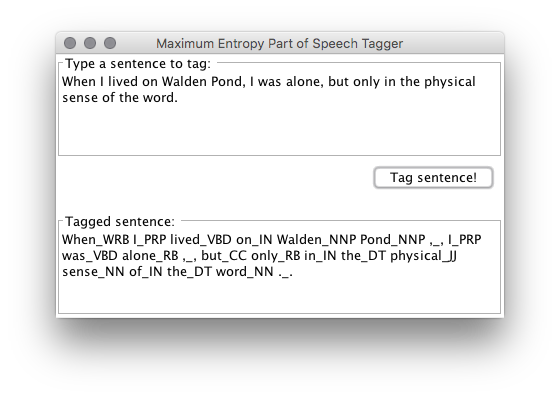Place cursor in empty area of sentence input box
The image size is (560, 398).
click(279, 130)
